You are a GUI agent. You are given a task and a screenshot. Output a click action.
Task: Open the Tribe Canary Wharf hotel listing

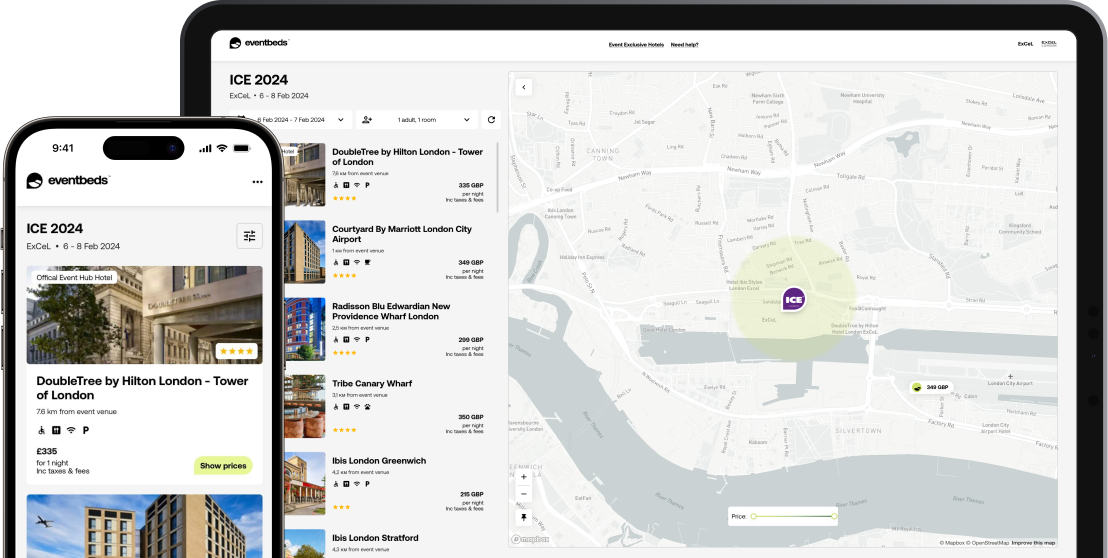[372, 383]
